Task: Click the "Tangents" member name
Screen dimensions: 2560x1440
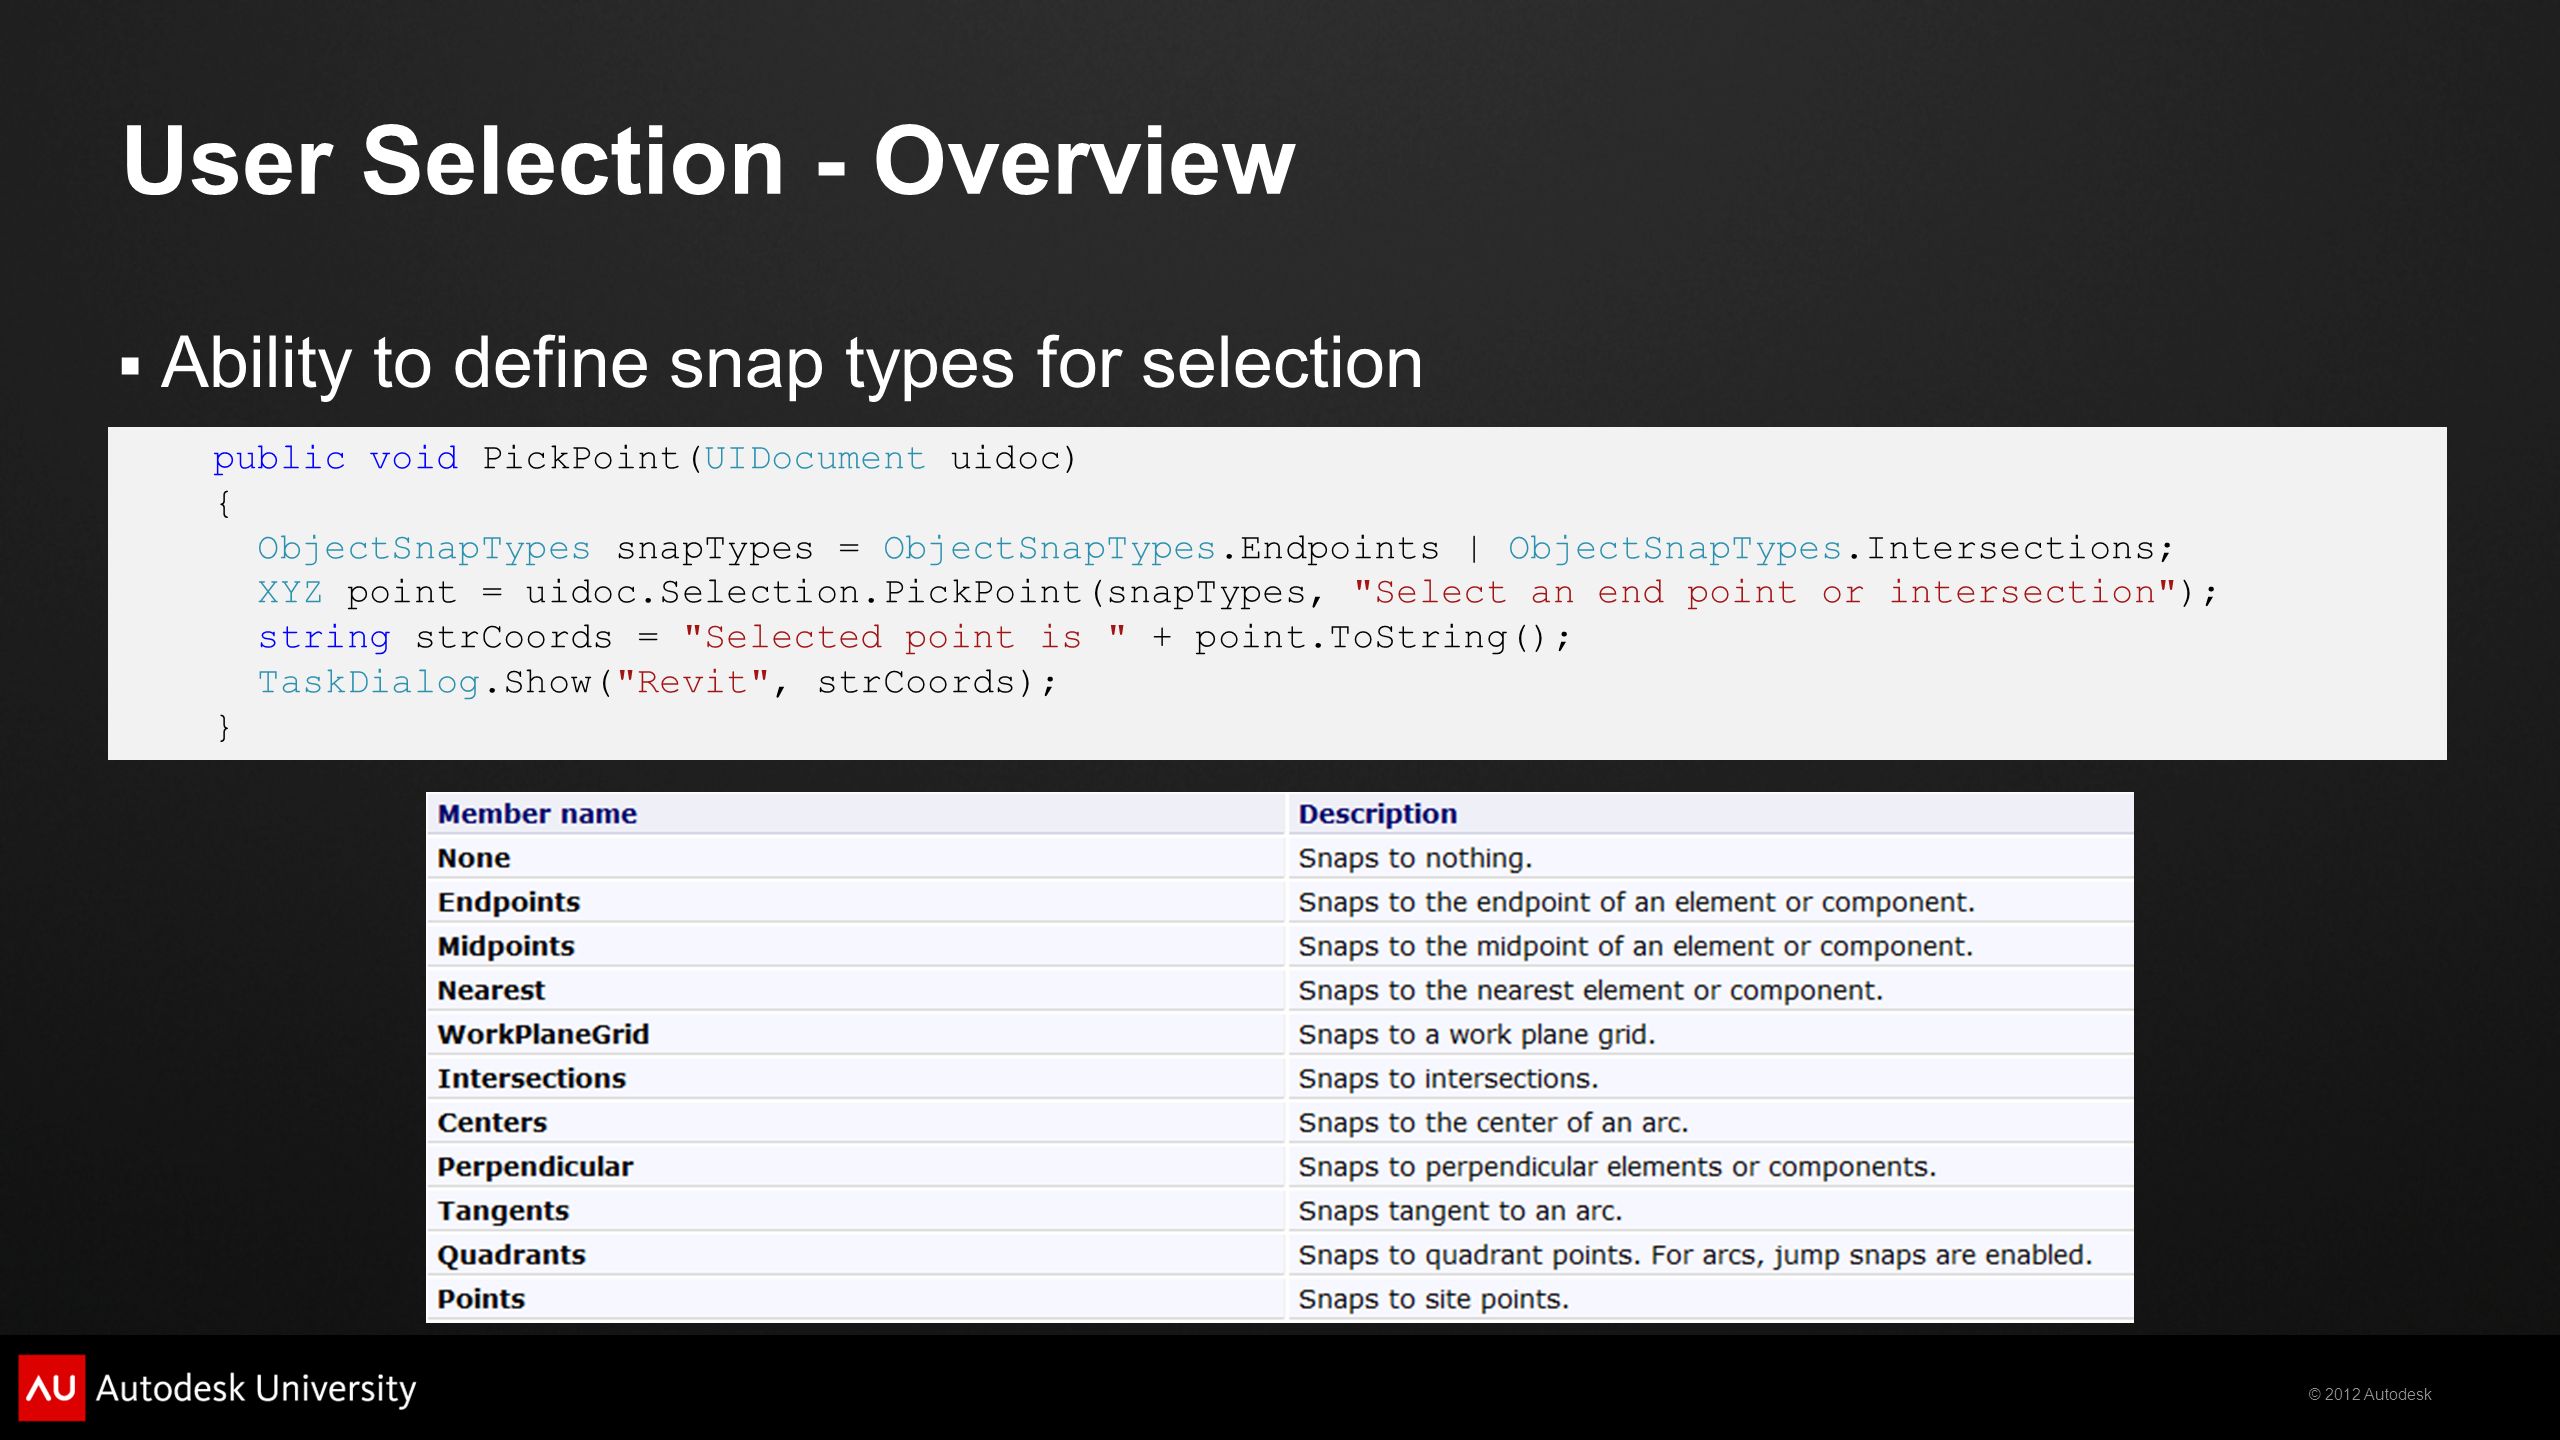Action: click(503, 1211)
